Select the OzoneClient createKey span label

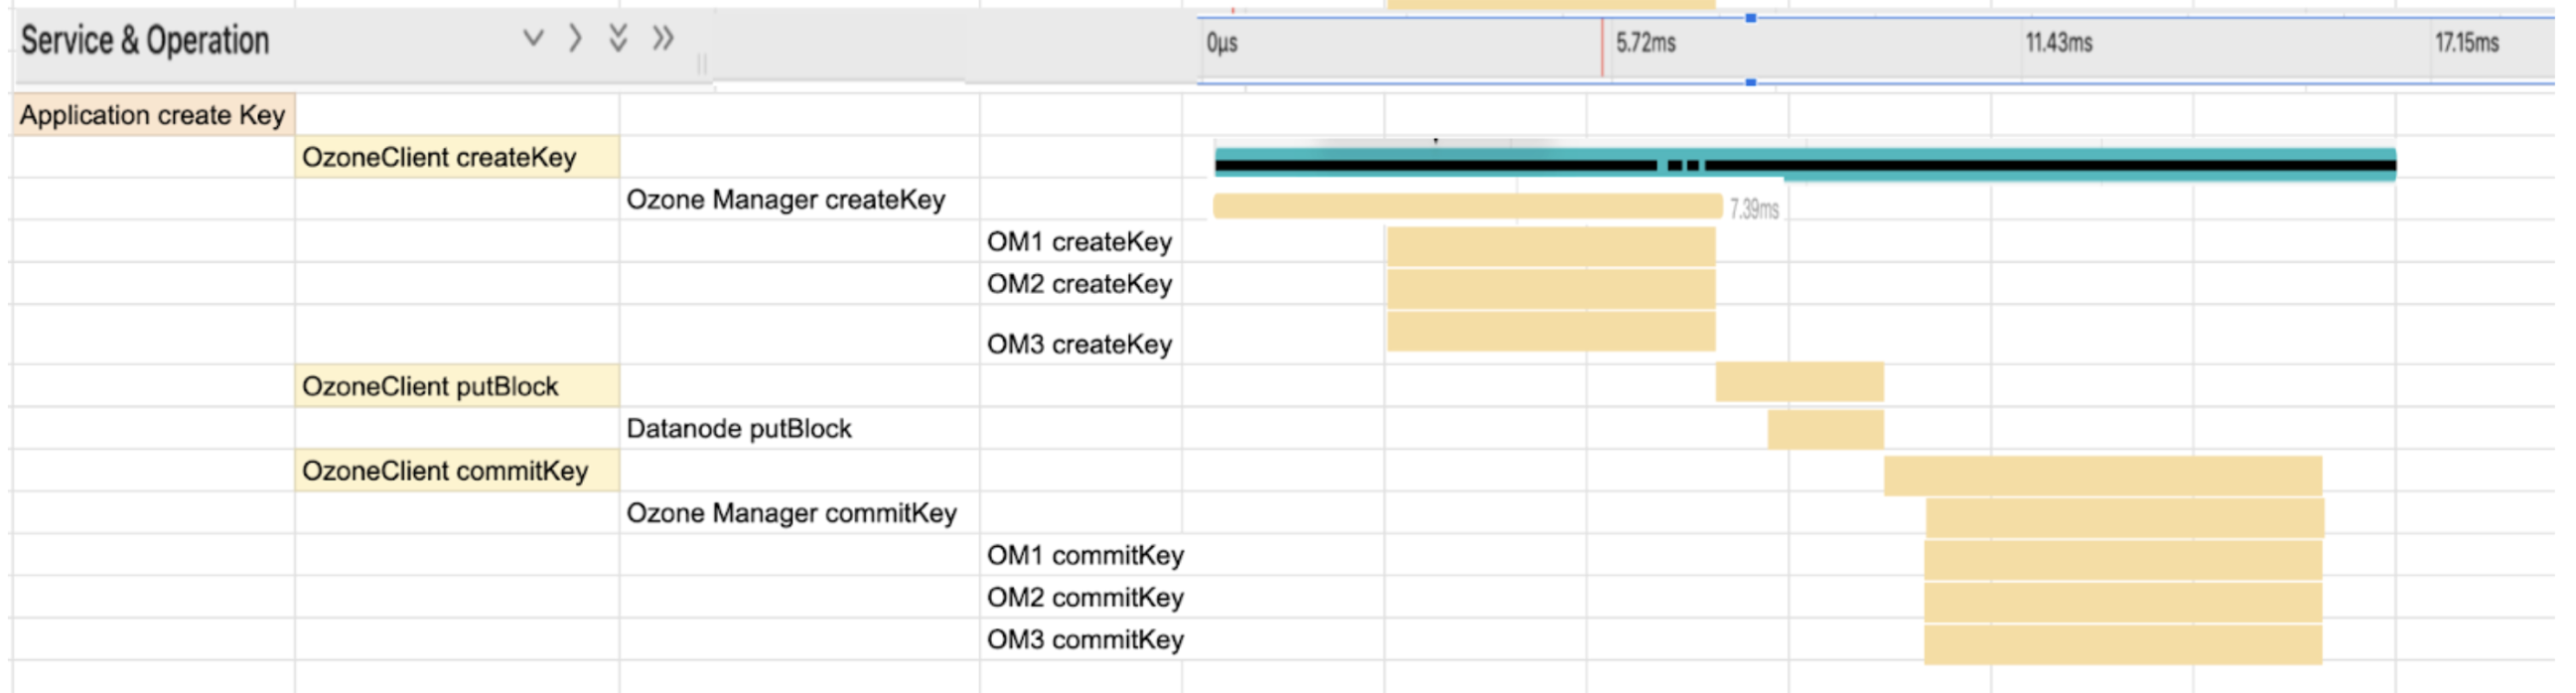[x=439, y=157]
